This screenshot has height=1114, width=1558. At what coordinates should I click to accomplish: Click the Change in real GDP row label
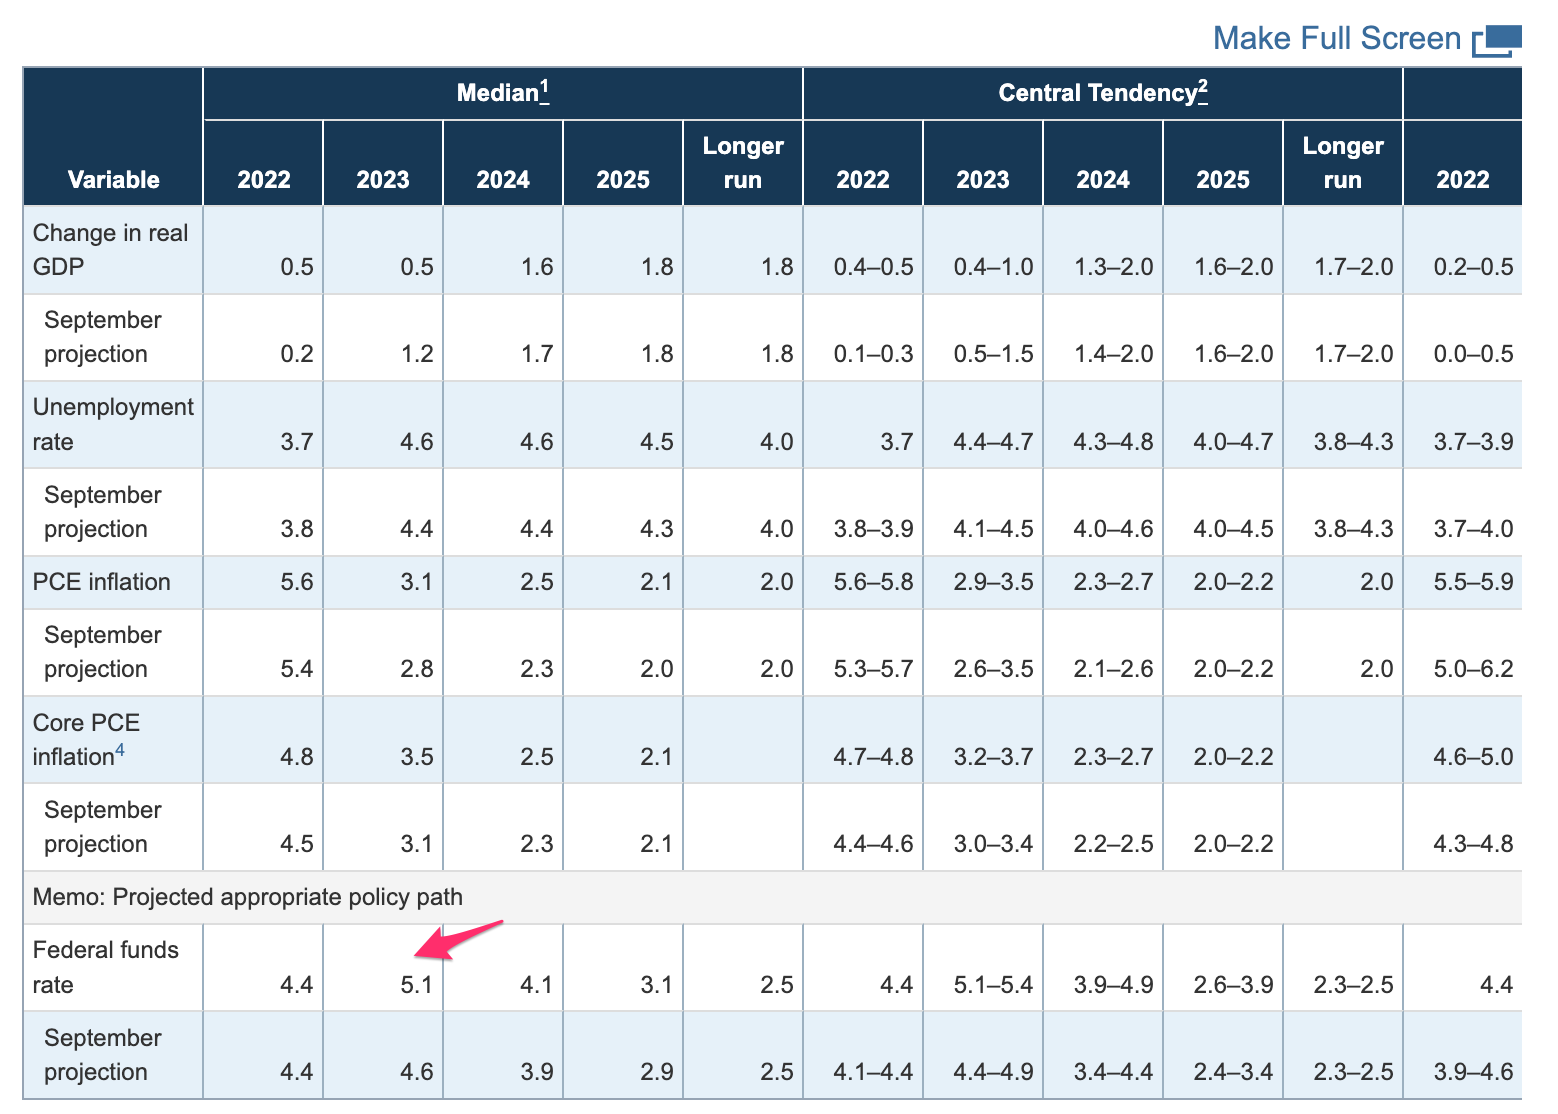coord(110,249)
